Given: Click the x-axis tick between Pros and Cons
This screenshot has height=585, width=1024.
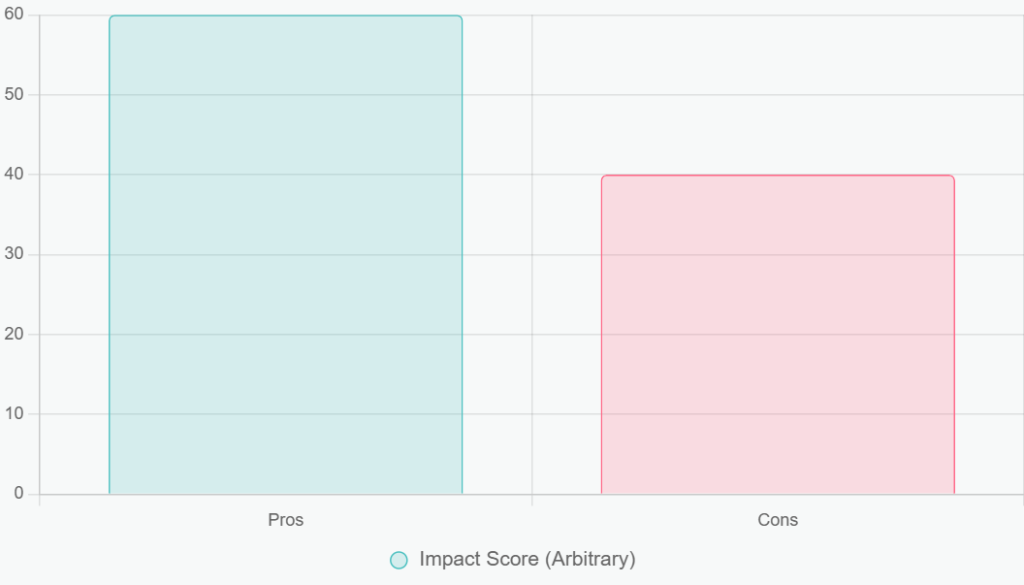Looking at the screenshot, I should point(532,500).
